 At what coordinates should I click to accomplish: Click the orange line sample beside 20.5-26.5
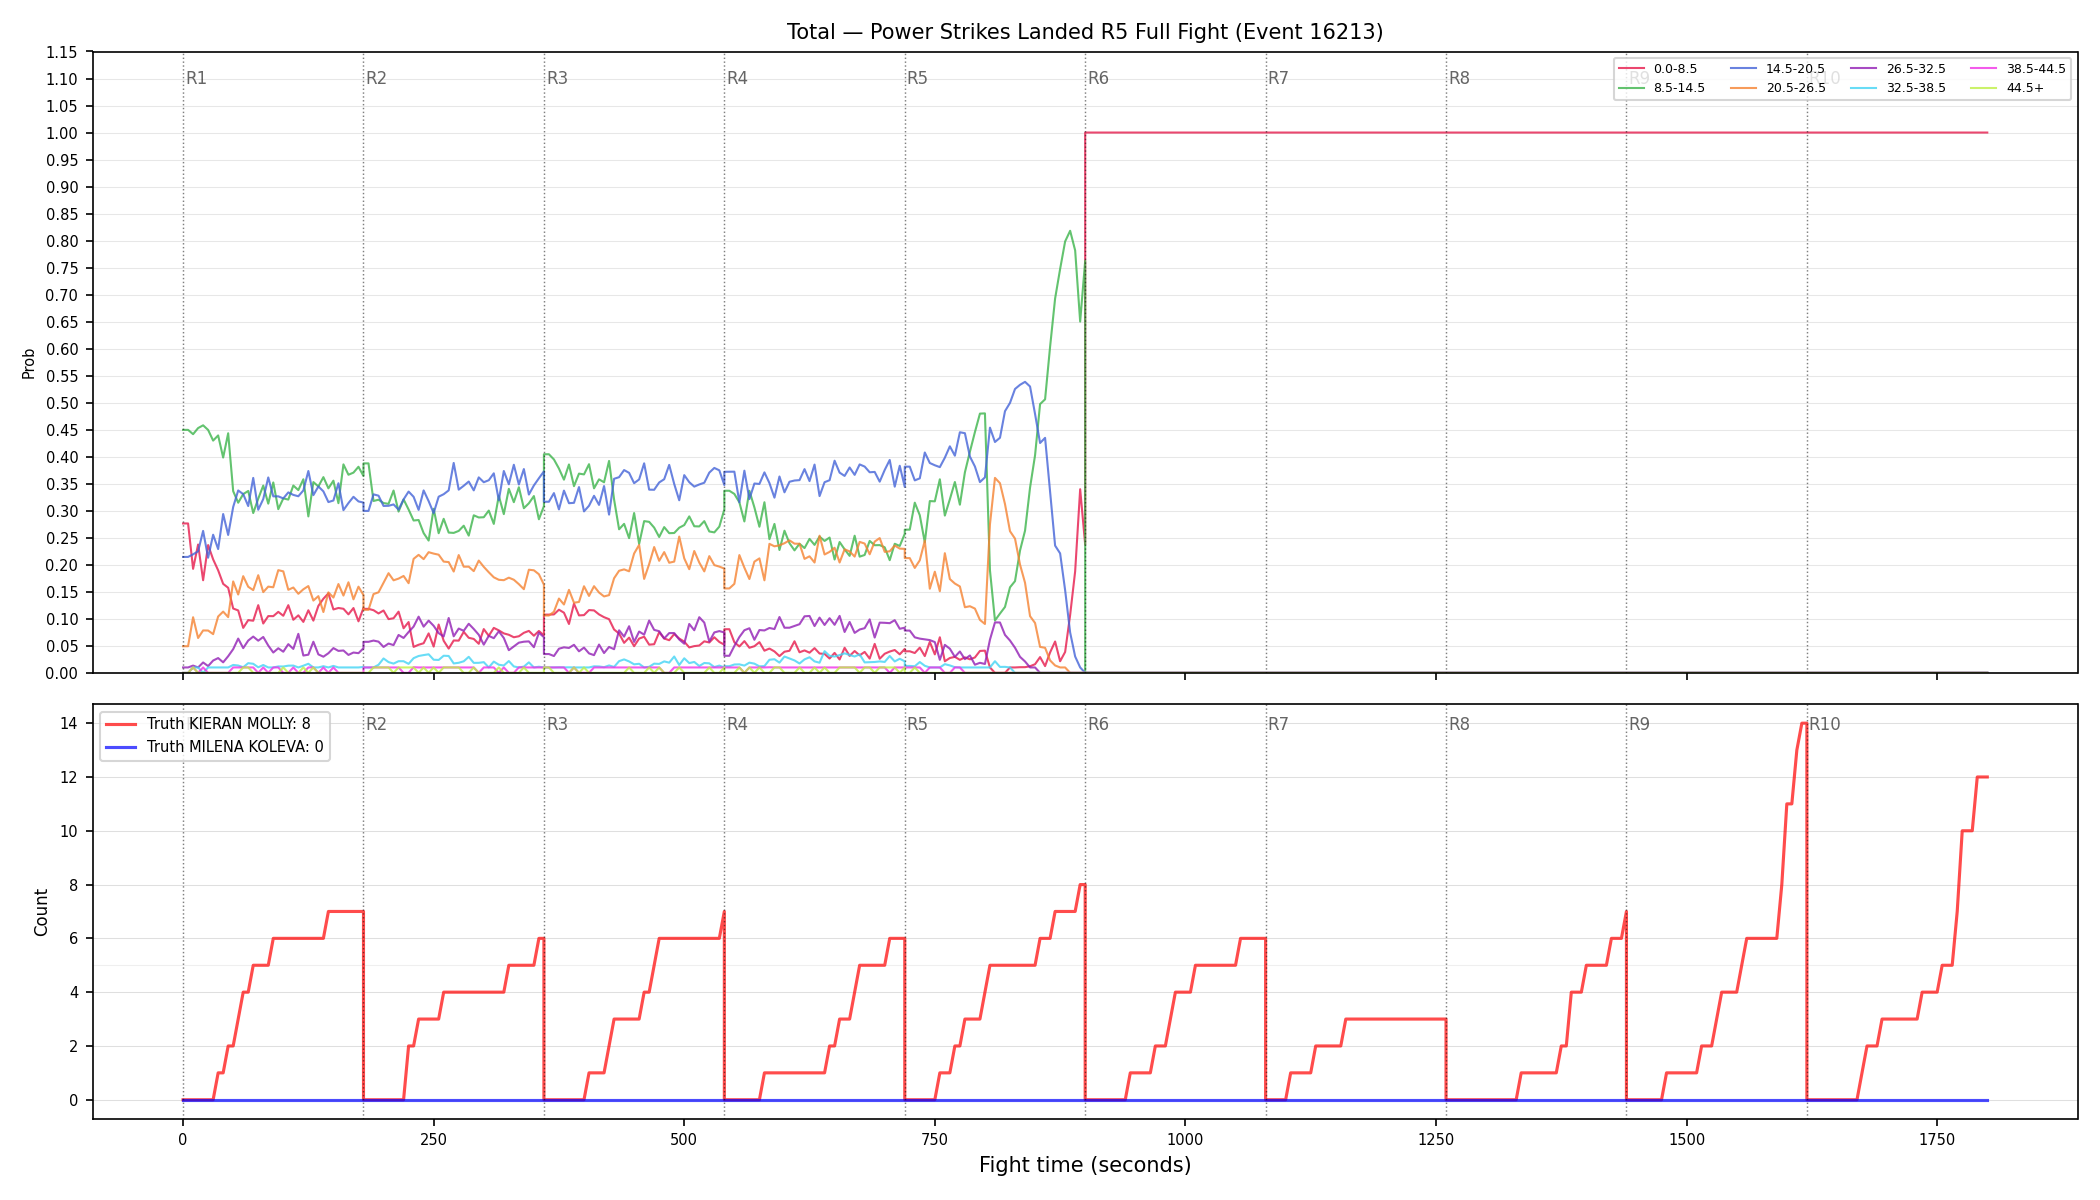point(1744,88)
